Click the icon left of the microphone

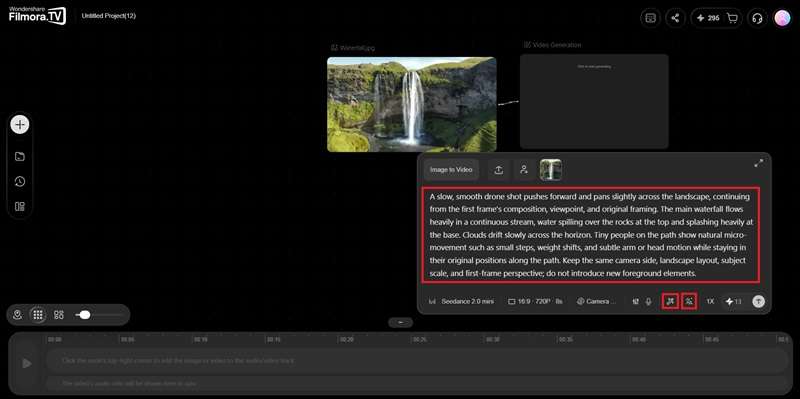[x=636, y=302]
